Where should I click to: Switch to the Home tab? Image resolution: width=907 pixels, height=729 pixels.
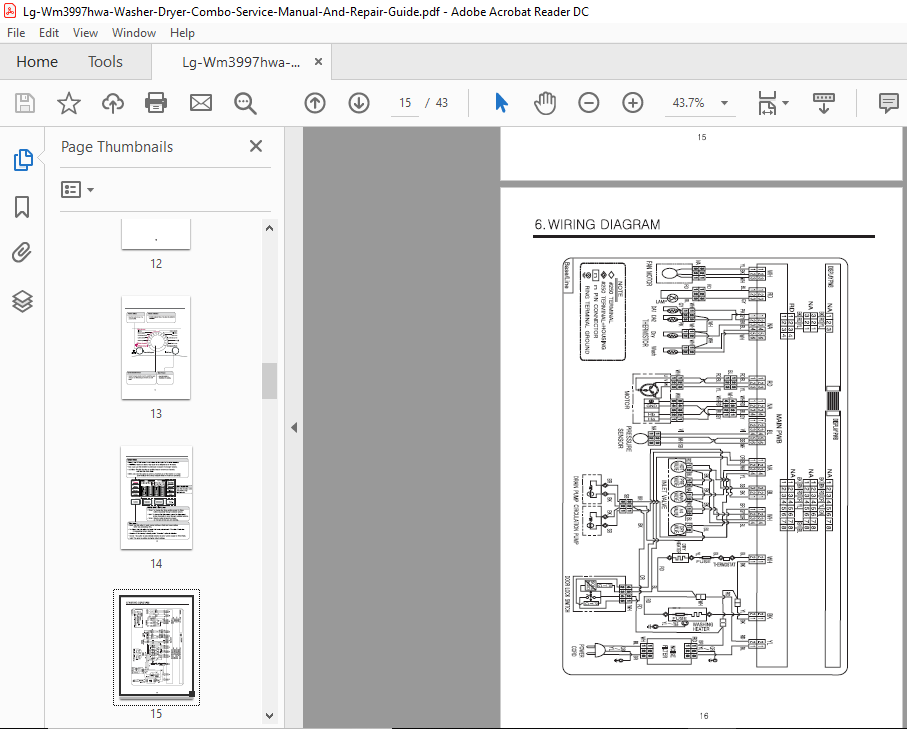pyautogui.click(x=37, y=62)
